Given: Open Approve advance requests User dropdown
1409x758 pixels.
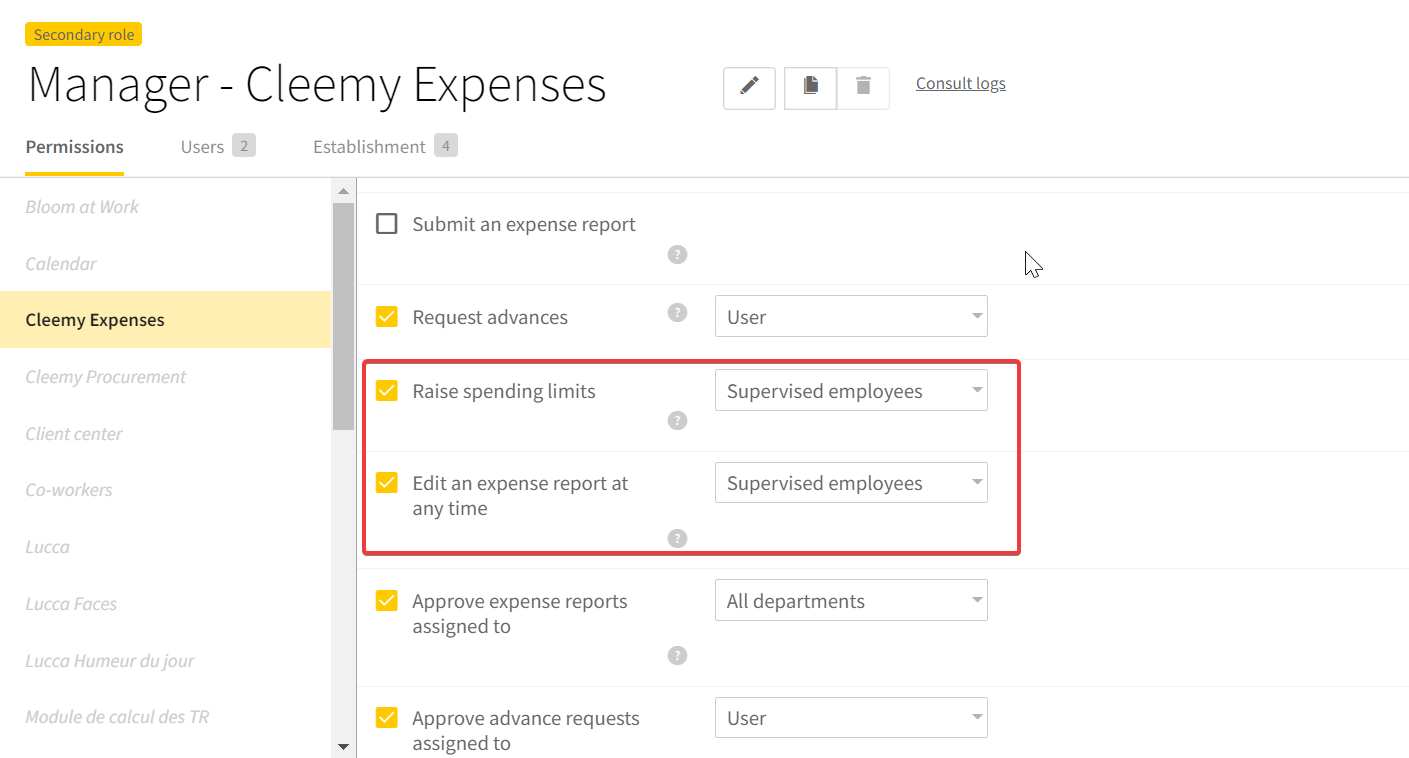Looking at the screenshot, I should (x=851, y=717).
